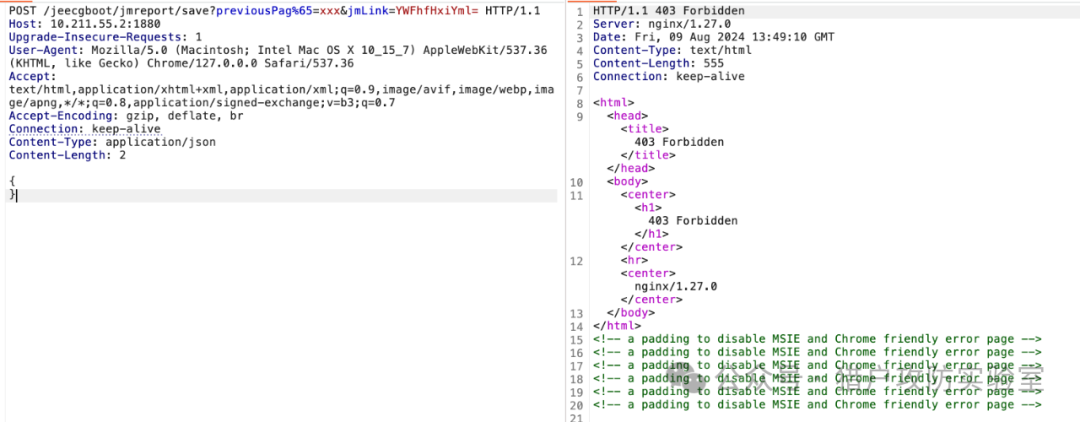Select the Upgrade-Insecure-Requests: 1 header
1080x422 pixels.
pyautogui.click(x=105, y=37)
